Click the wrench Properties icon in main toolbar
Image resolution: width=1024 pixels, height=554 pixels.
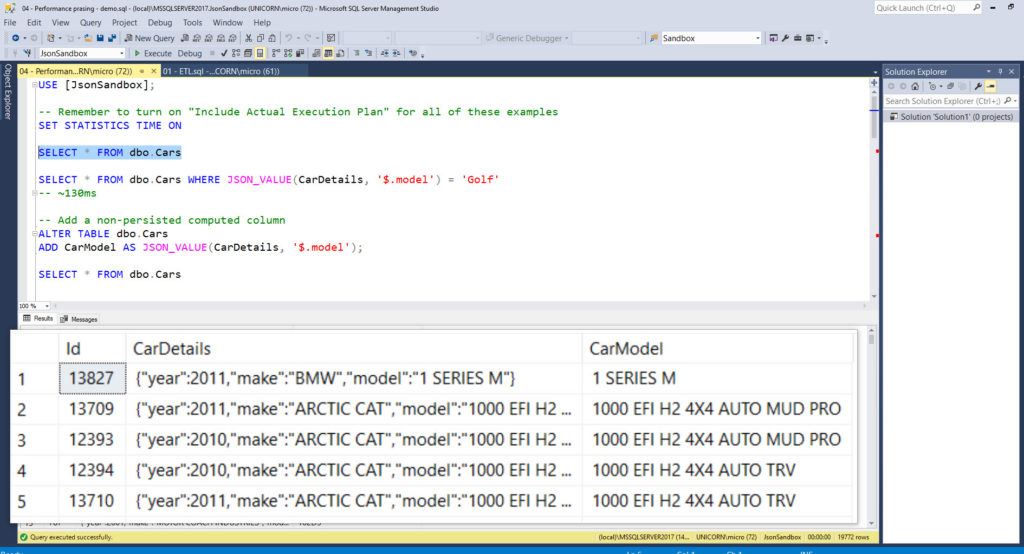coord(785,38)
